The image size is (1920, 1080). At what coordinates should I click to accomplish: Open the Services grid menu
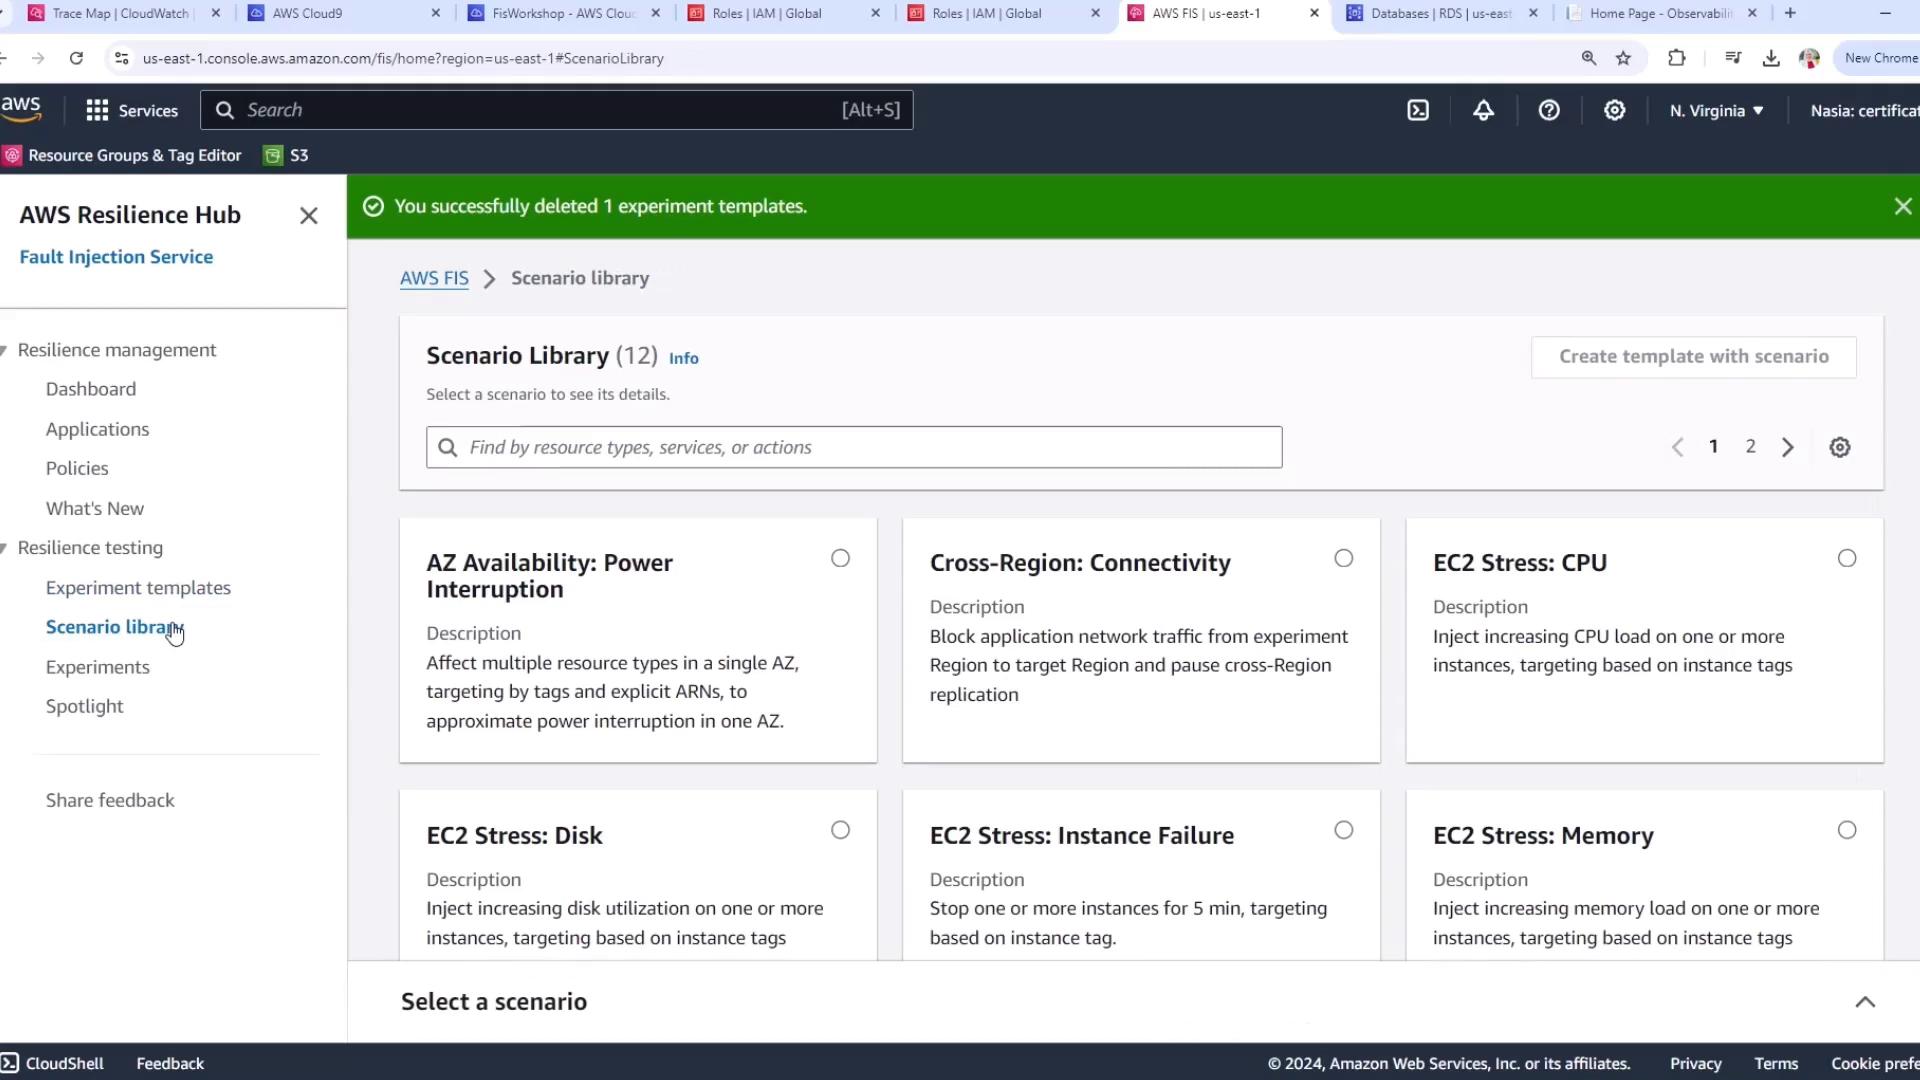click(x=97, y=110)
